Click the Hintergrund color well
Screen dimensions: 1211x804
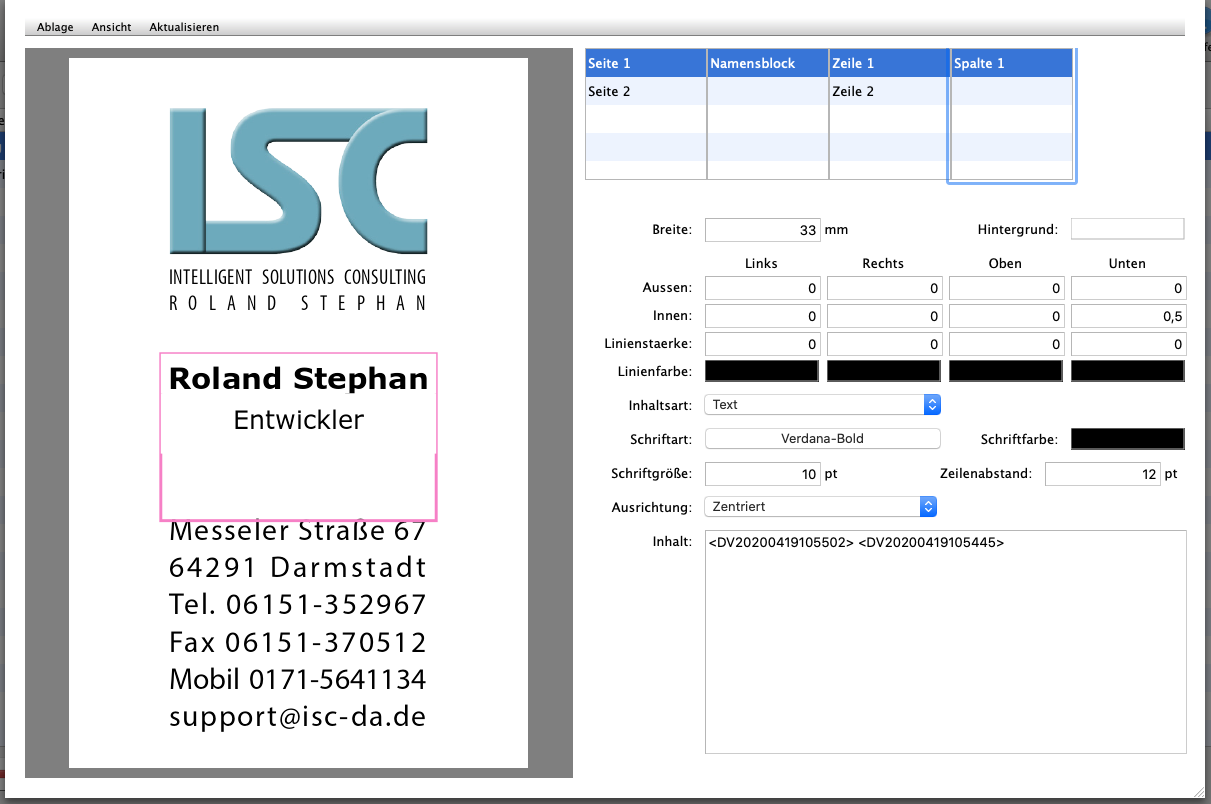tap(1127, 230)
